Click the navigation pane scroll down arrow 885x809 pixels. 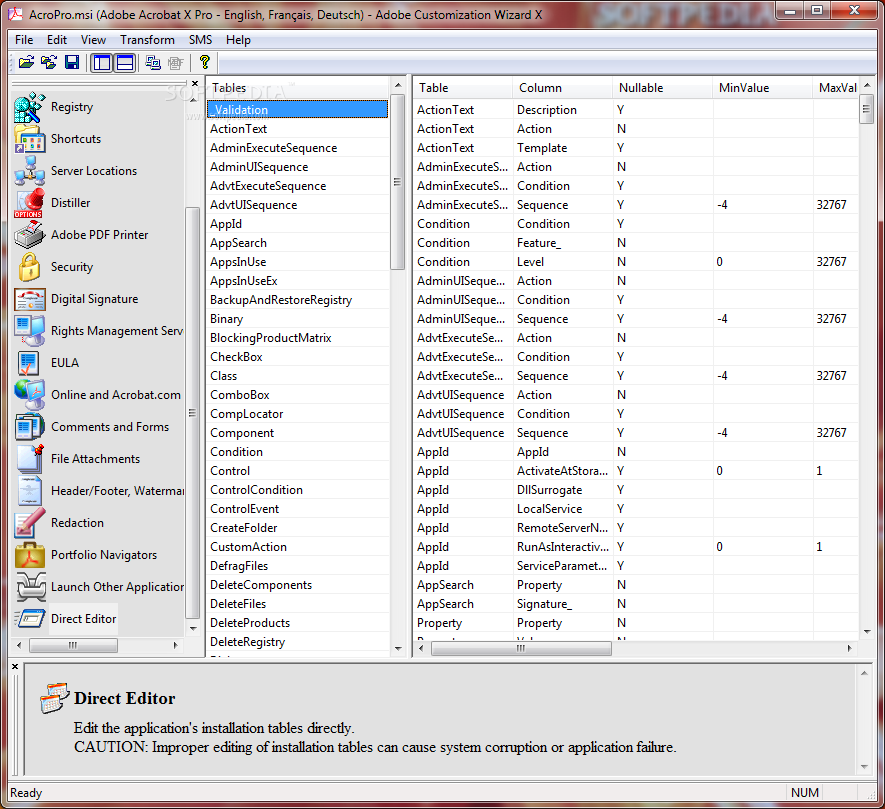click(193, 628)
